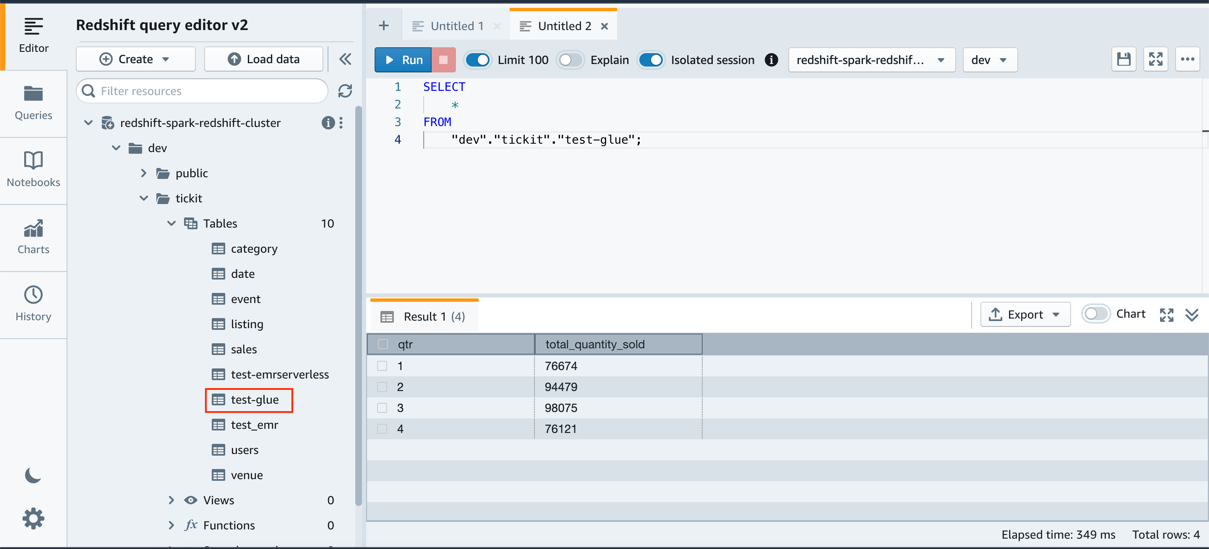
Task: Open the settings gear icon
Action: (x=33, y=518)
